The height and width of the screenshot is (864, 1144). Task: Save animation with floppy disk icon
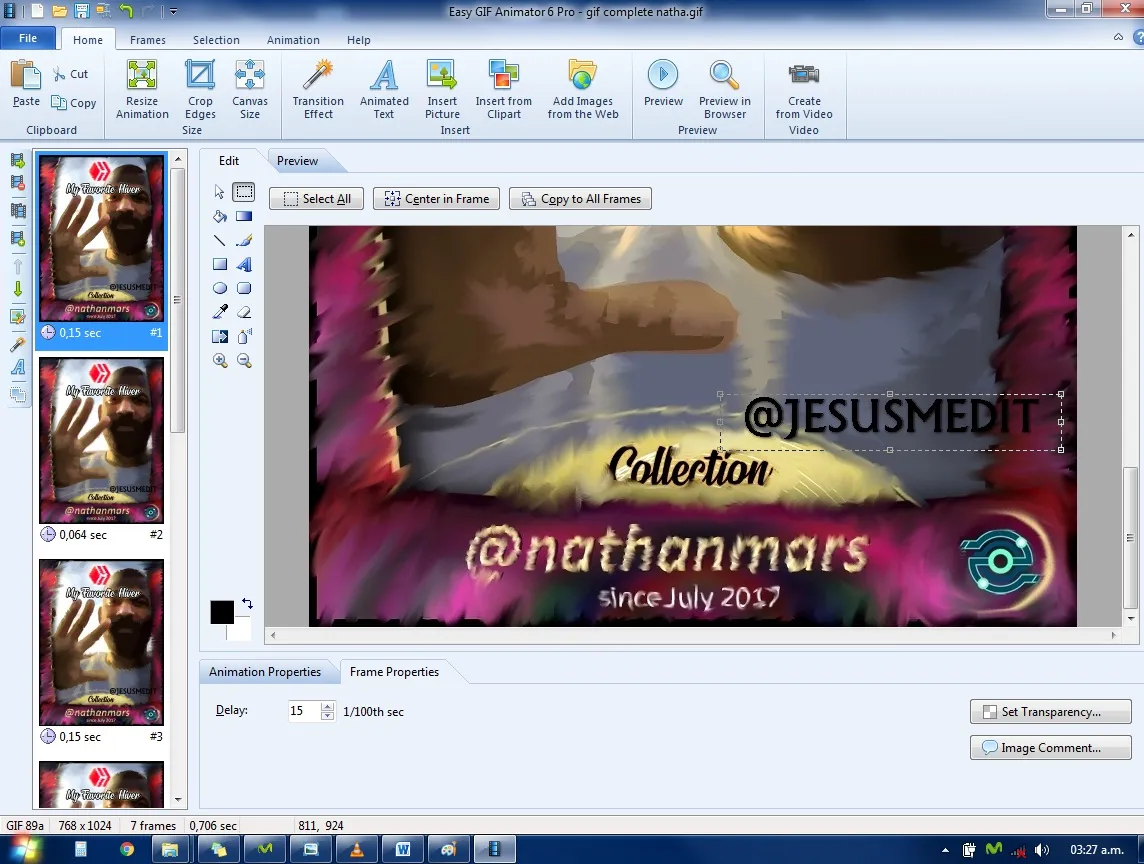click(x=81, y=10)
